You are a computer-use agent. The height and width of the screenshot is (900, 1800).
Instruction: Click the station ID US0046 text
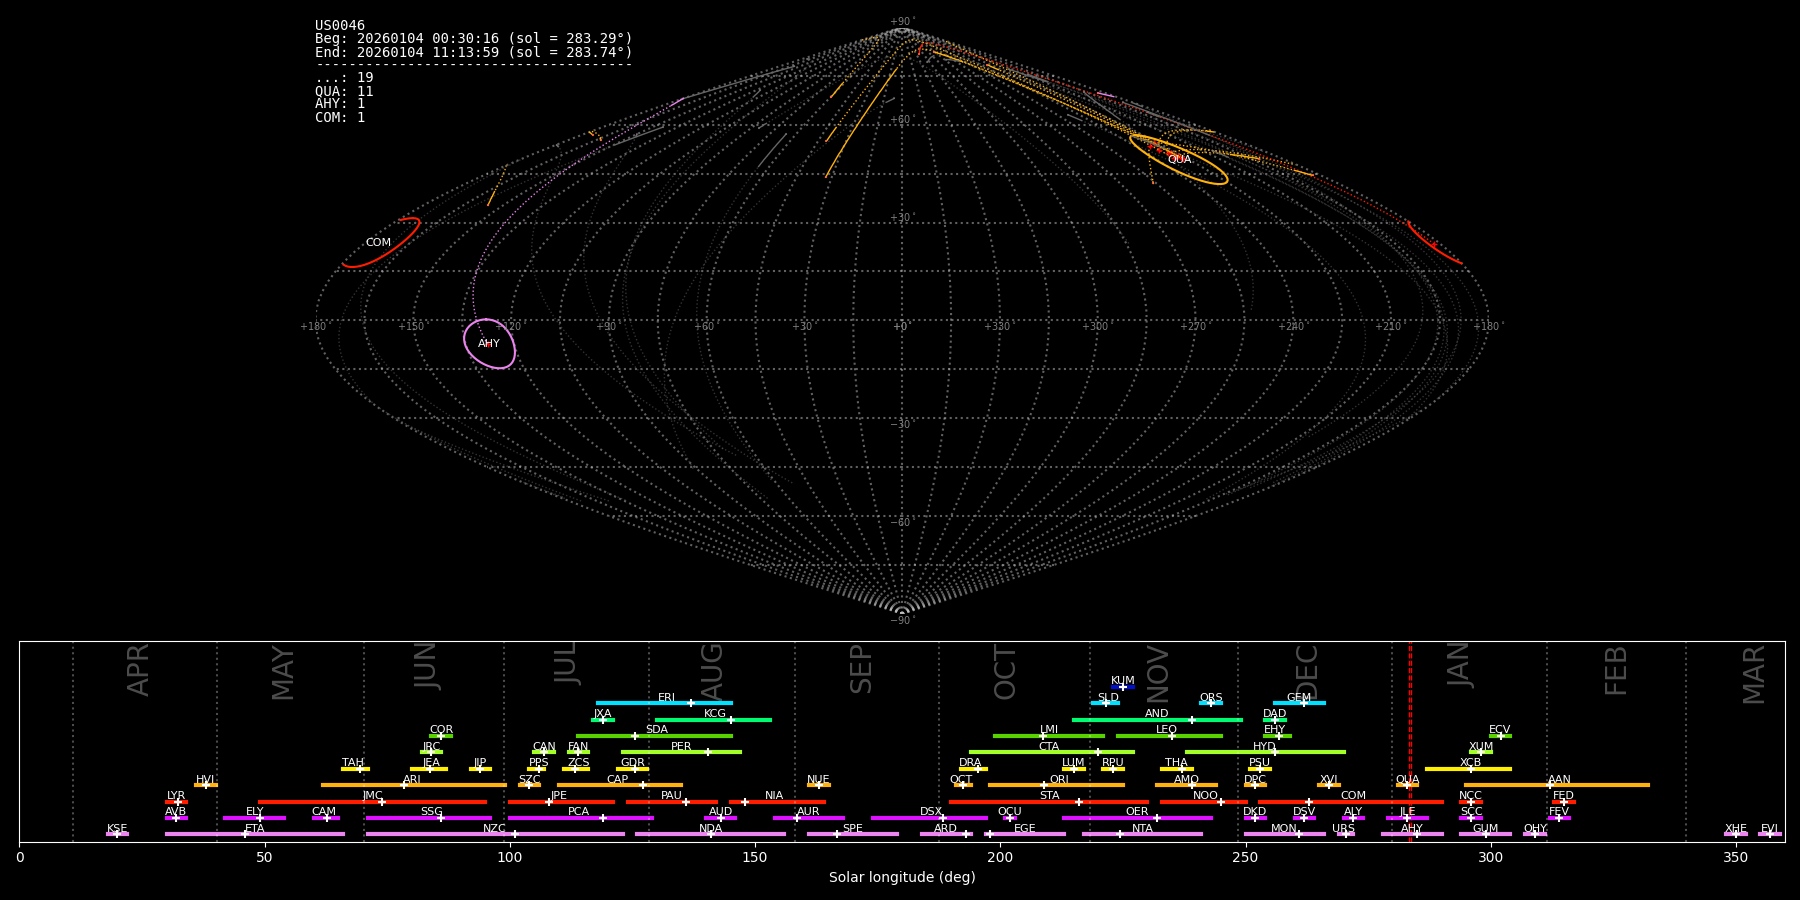(340, 26)
